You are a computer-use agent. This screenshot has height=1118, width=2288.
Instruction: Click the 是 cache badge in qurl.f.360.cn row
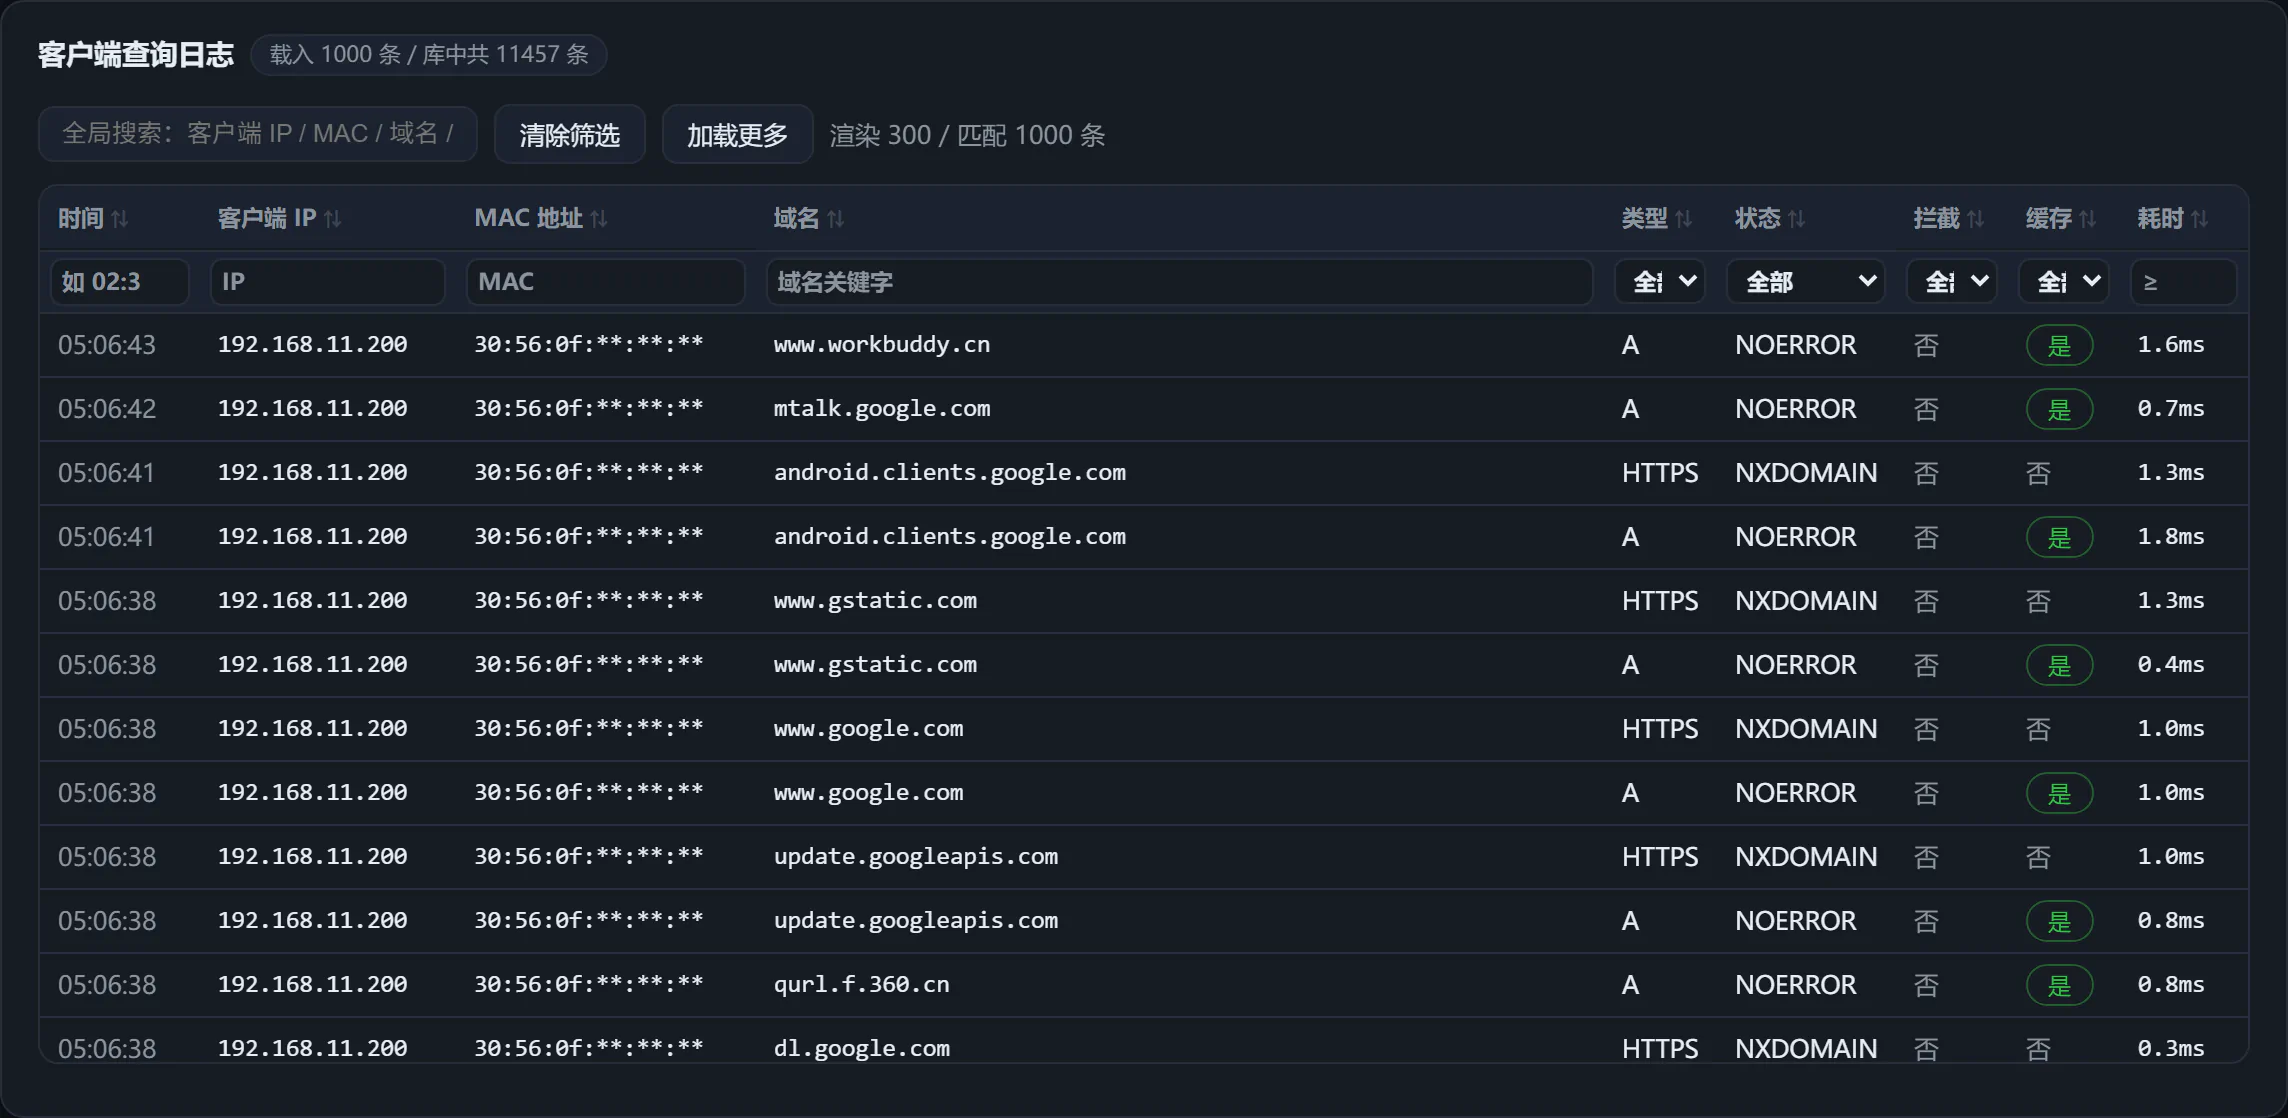[2059, 986]
